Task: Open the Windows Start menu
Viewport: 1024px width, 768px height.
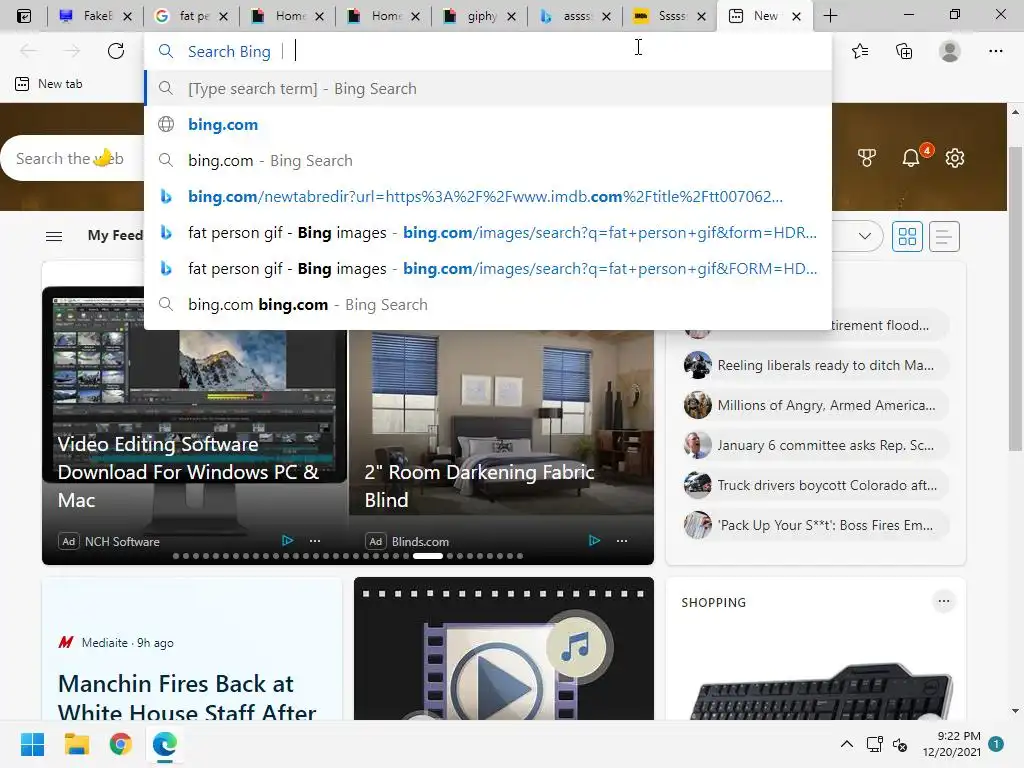Action: coord(32,744)
